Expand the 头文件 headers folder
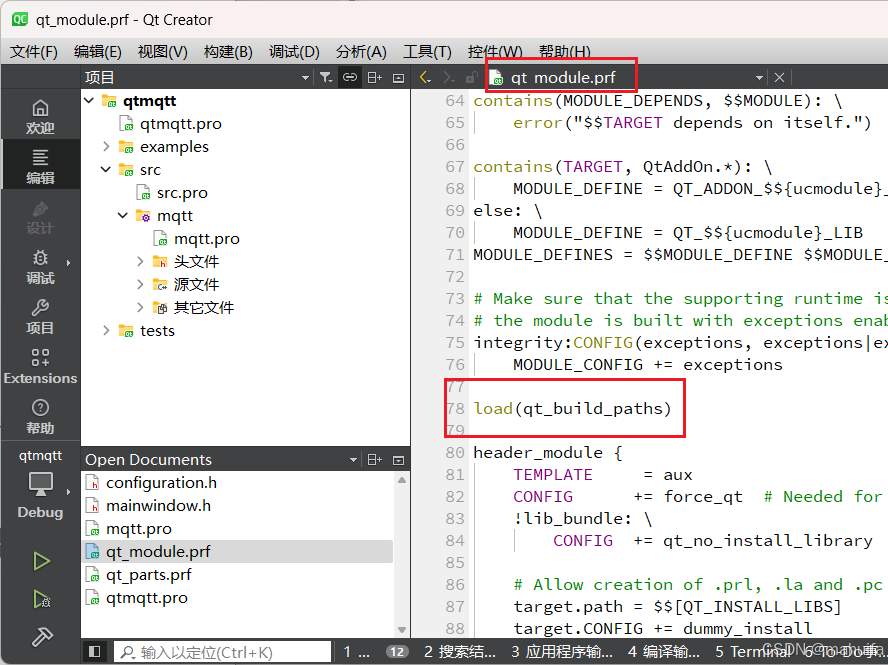Image resolution: width=888 pixels, height=665 pixels. click(x=140, y=262)
